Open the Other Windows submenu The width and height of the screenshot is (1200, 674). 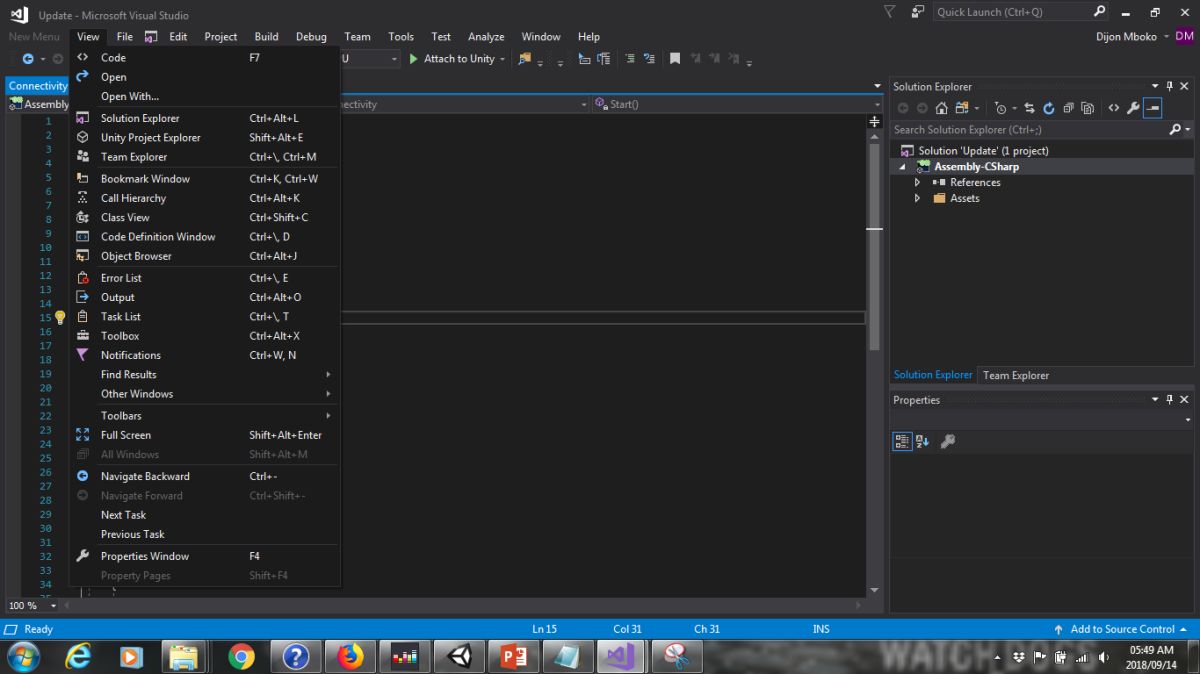[205, 394]
